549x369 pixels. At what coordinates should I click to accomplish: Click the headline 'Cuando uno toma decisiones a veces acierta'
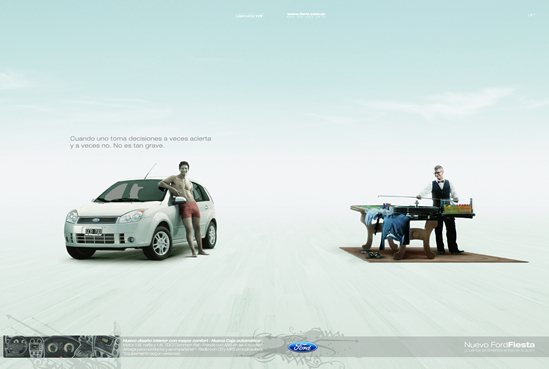tap(140, 138)
